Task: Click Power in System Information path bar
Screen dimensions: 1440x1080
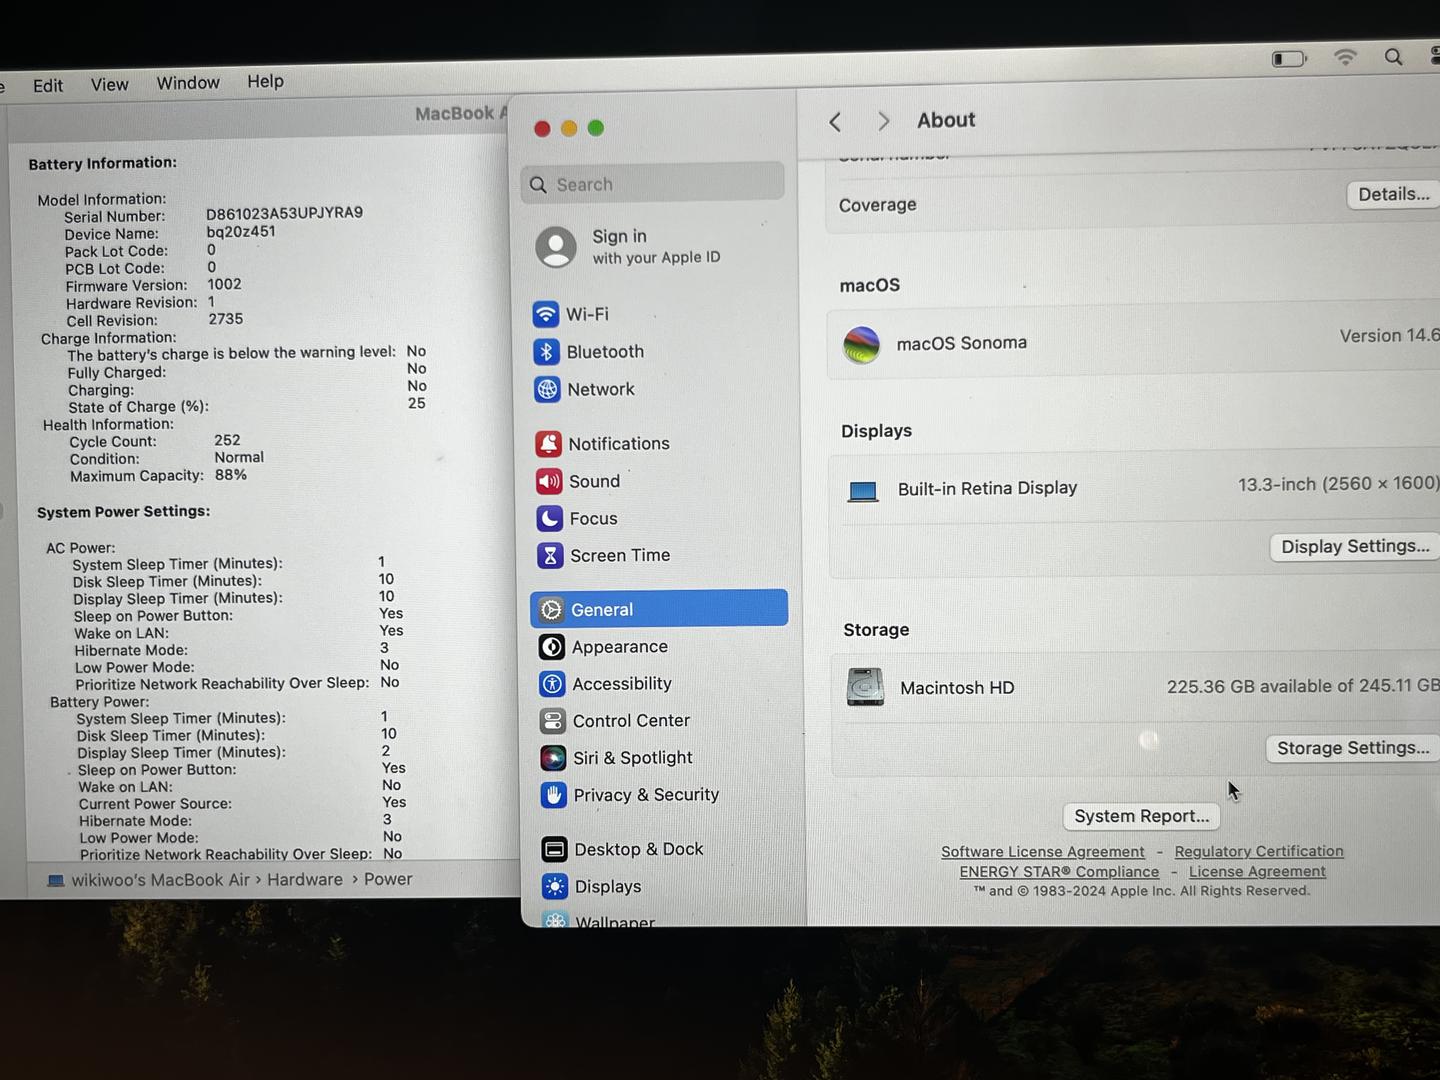Action: [x=388, y=879]
